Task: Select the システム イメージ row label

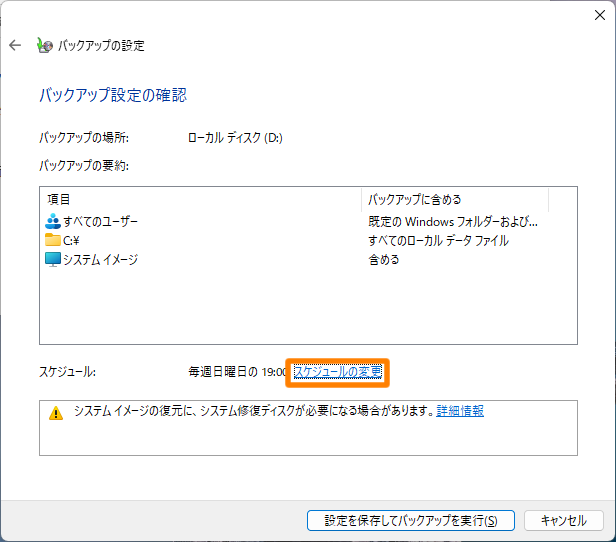Action: pyautogui.click(x=100, y=259)
